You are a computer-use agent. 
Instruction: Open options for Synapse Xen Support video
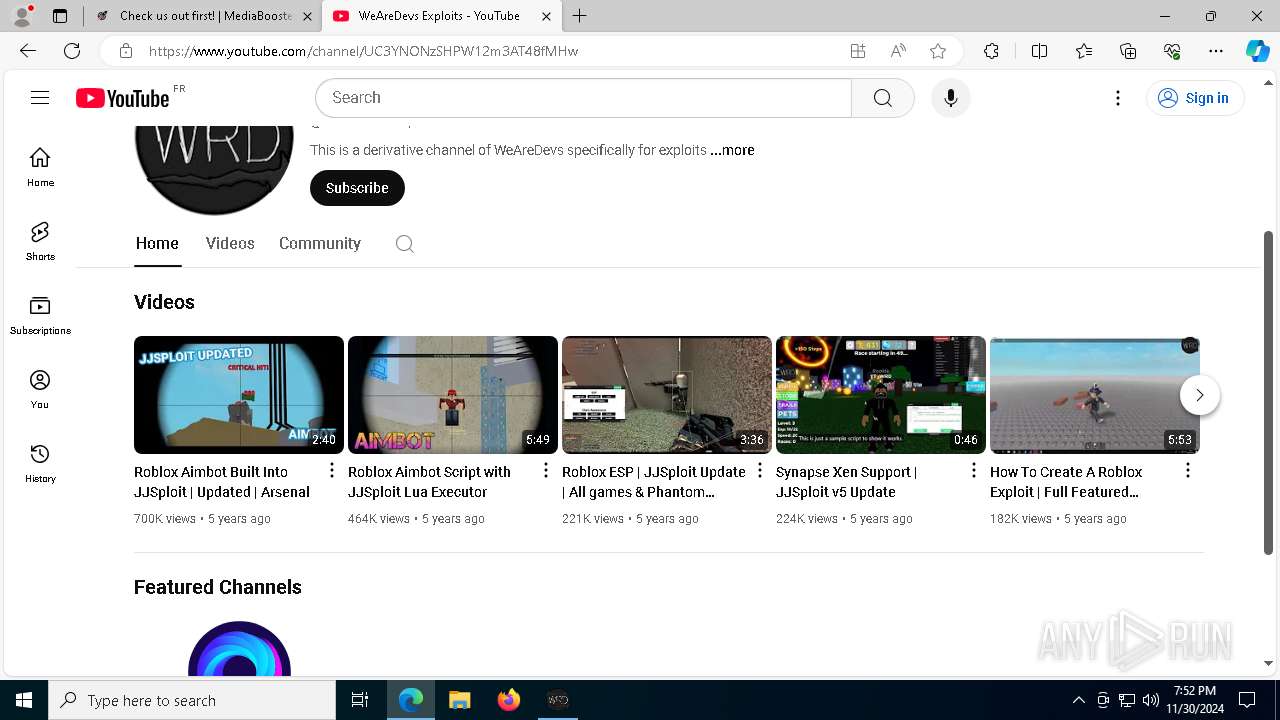point(974,470)
